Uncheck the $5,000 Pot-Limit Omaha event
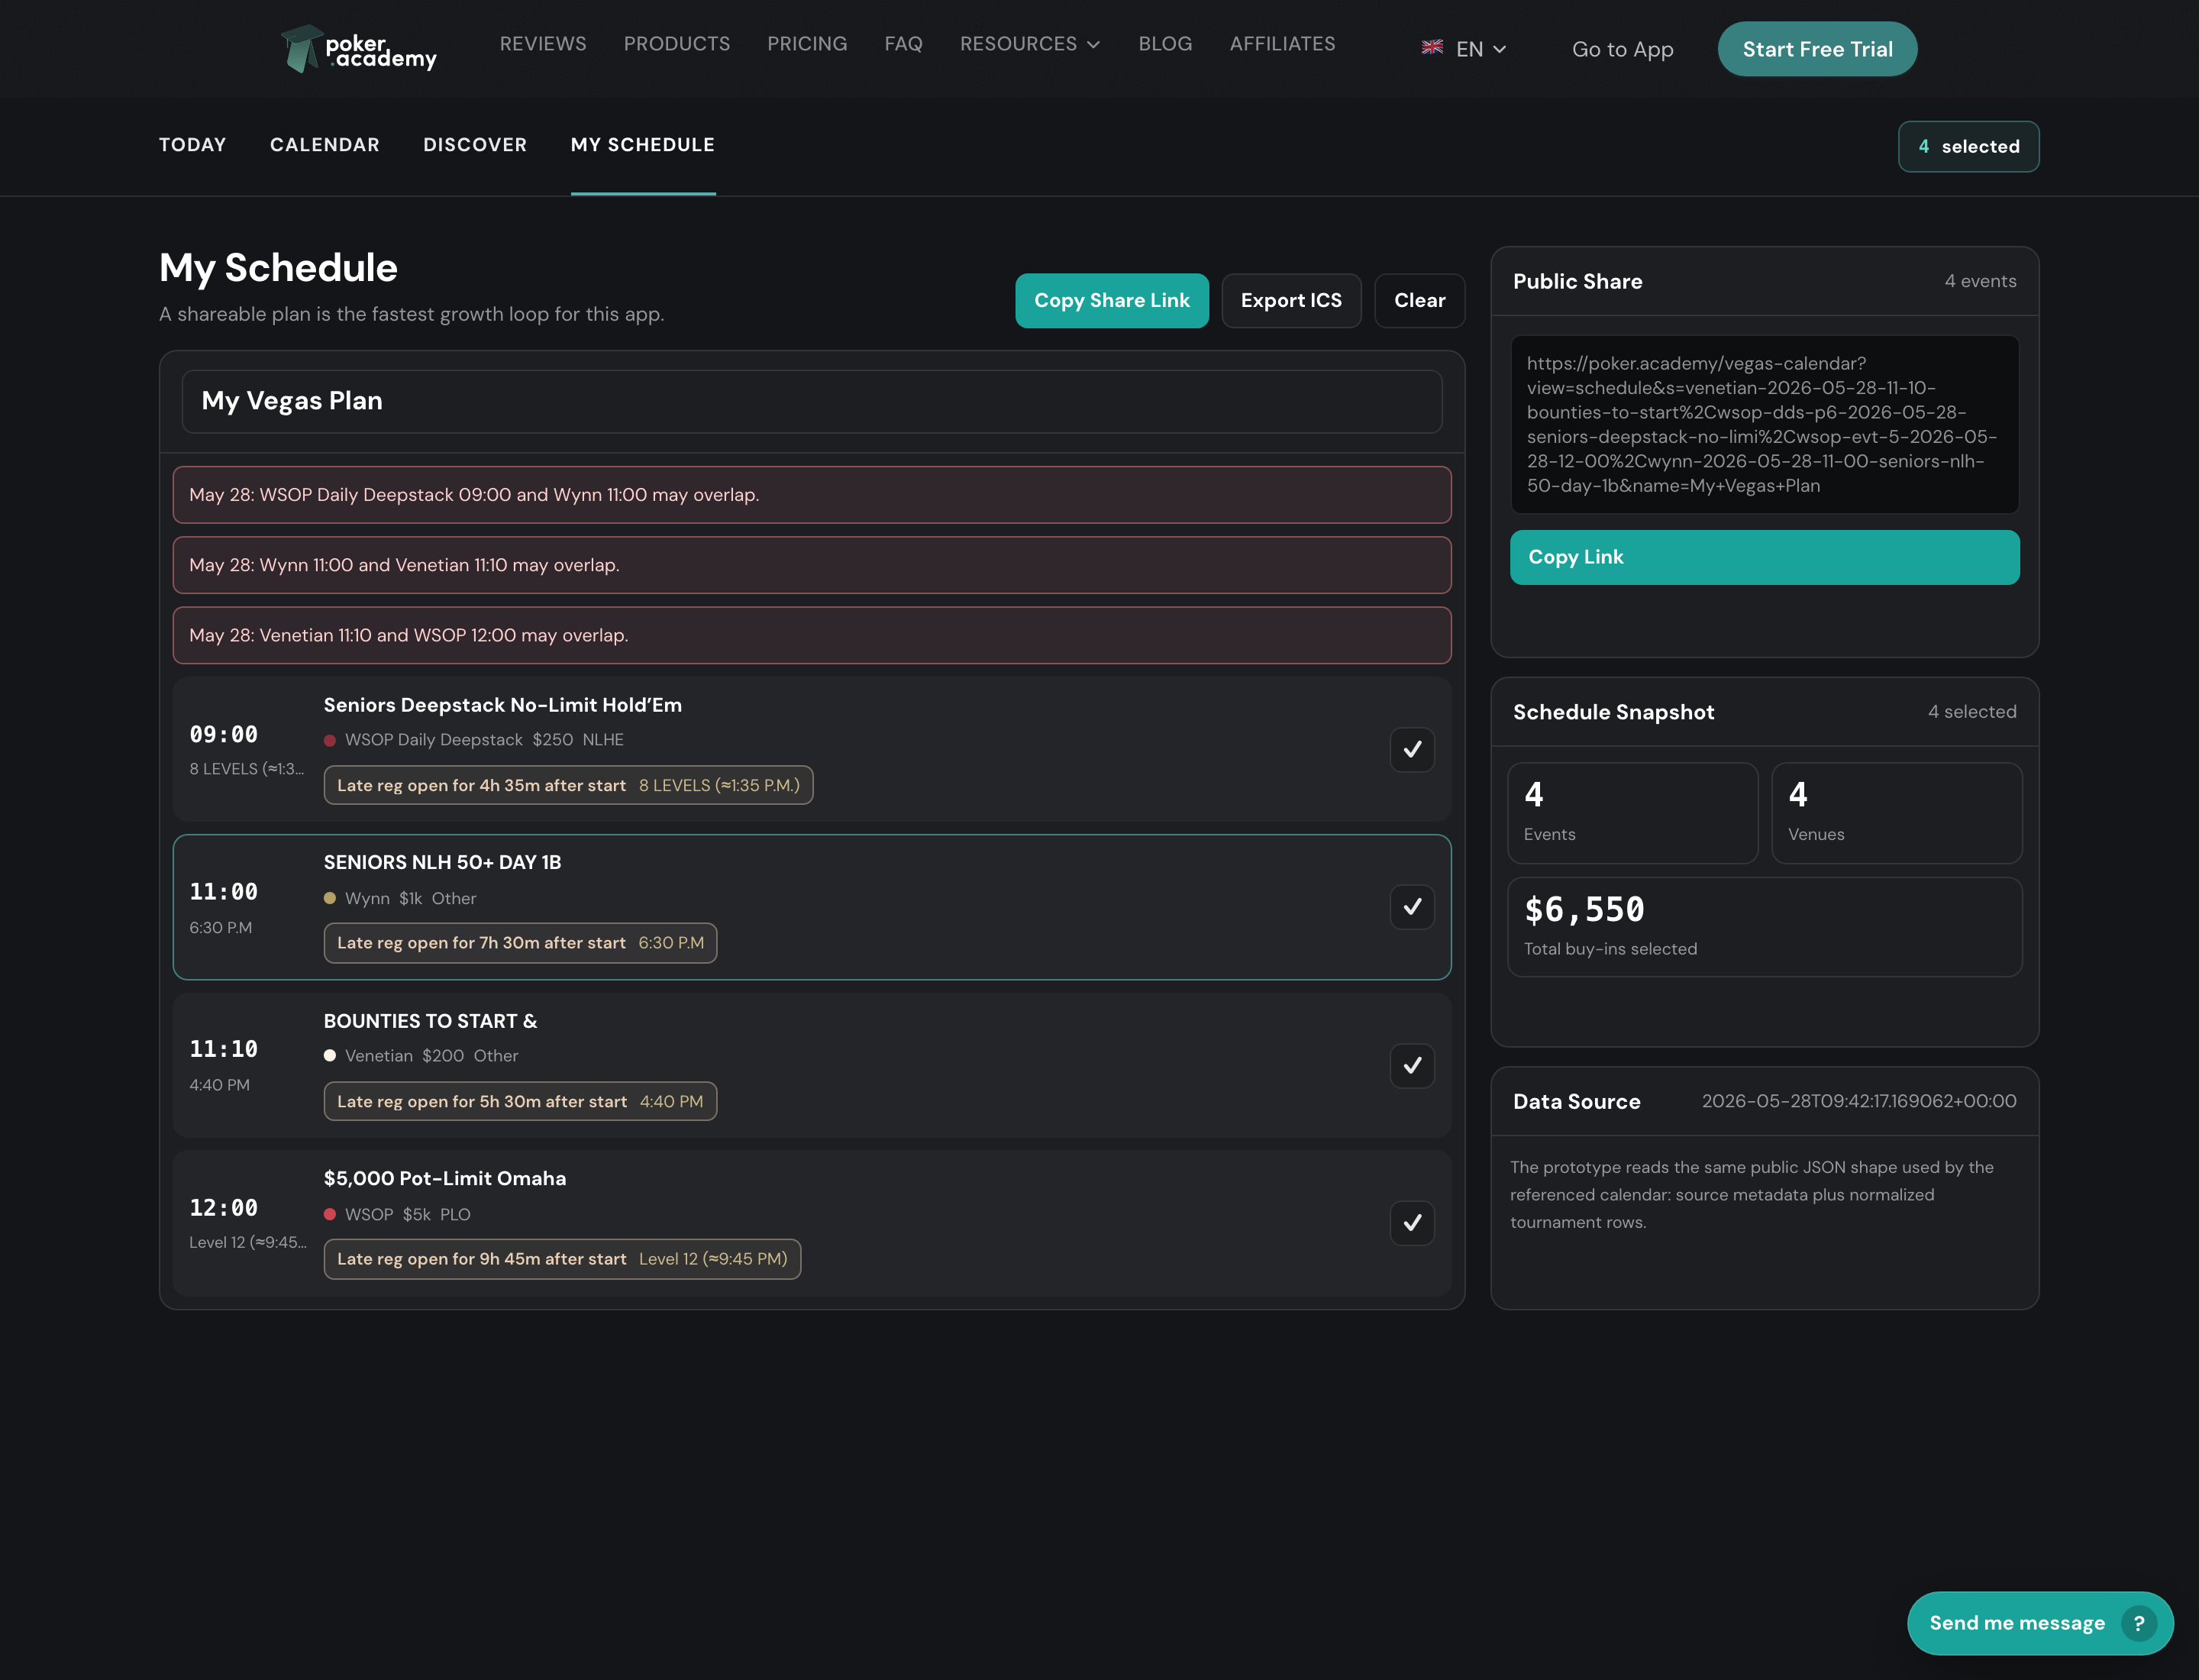This screenshot has height=1680, width=2199. 1412,1223
